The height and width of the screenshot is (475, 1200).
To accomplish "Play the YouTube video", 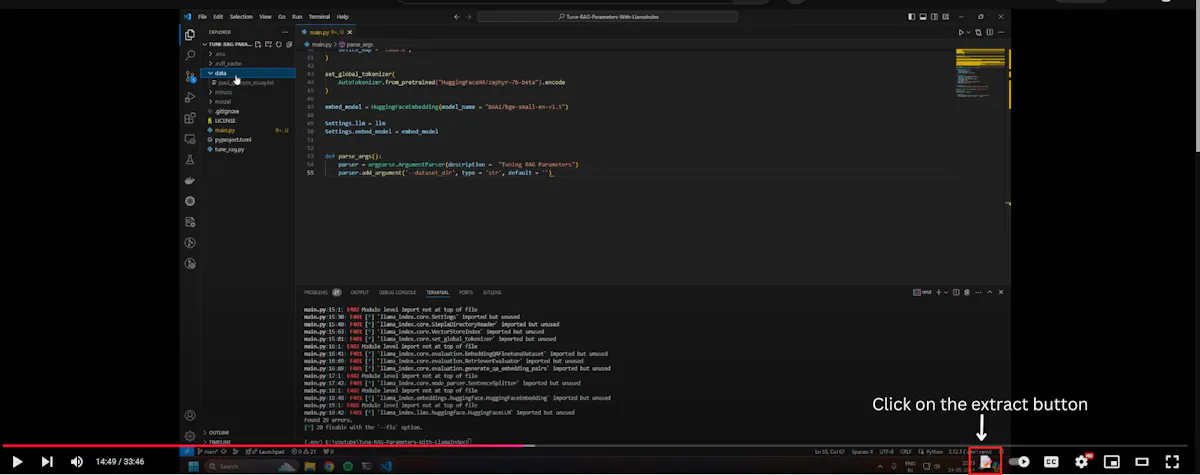I will (x=17, y=461).
